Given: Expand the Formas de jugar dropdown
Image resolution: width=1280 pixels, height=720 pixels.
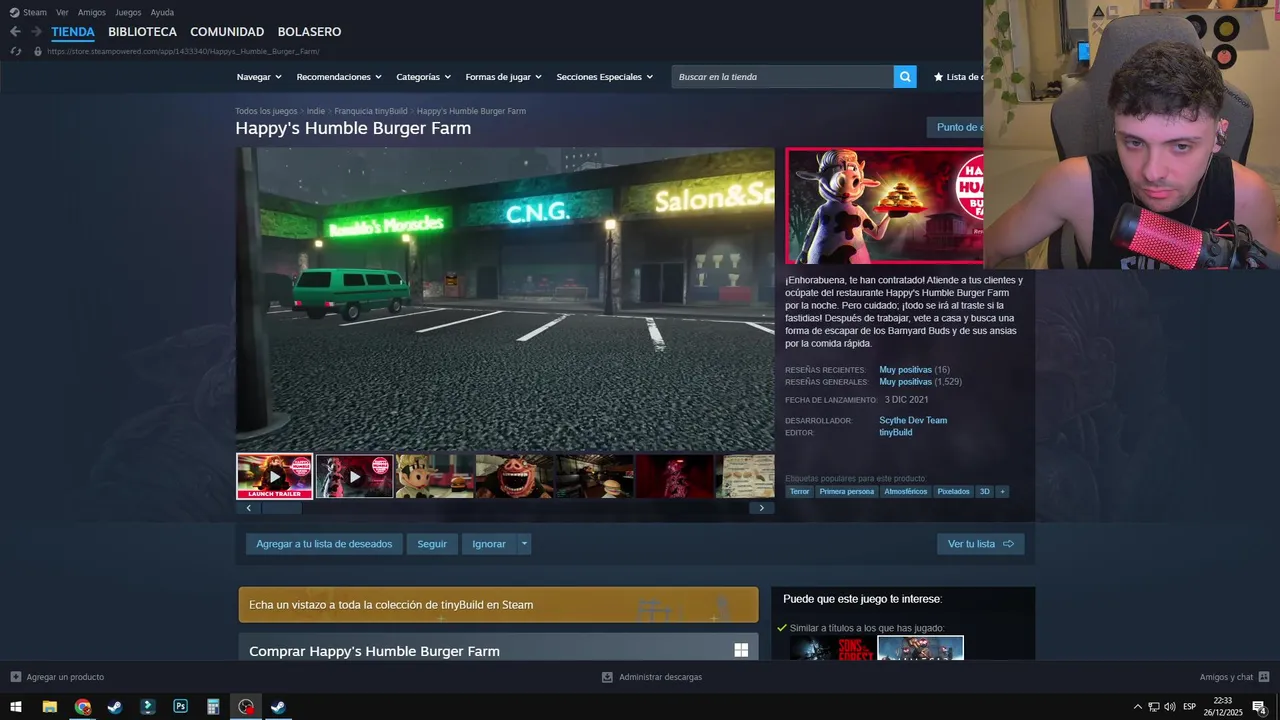Looking at the screenshot, I should pos(503,77).
